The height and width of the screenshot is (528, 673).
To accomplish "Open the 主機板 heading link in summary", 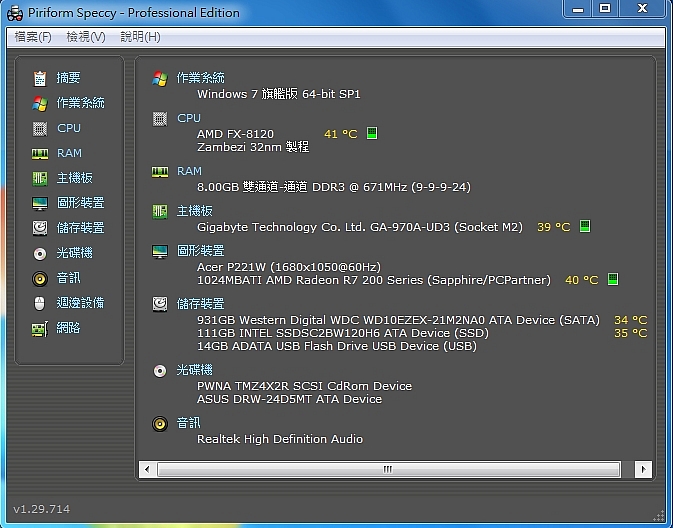I will [x=195, y=211].
